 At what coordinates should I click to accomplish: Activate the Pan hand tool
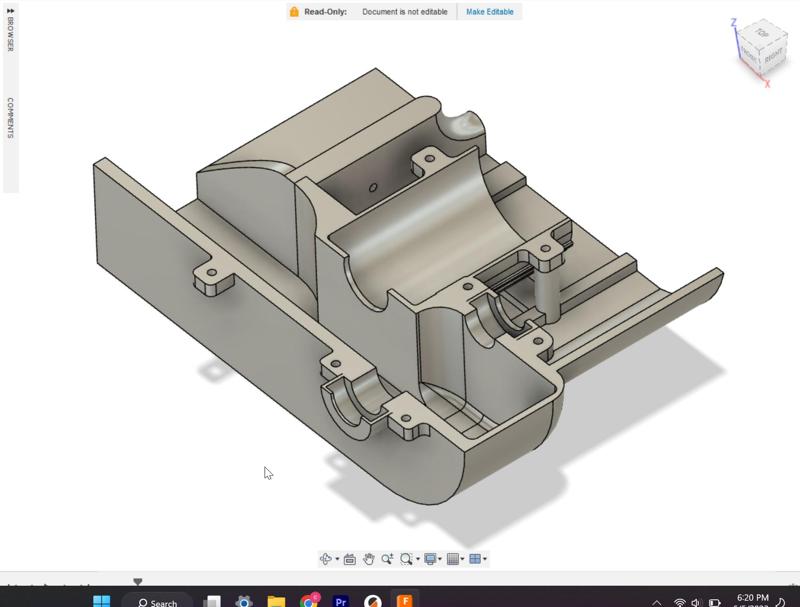point(368,559)
